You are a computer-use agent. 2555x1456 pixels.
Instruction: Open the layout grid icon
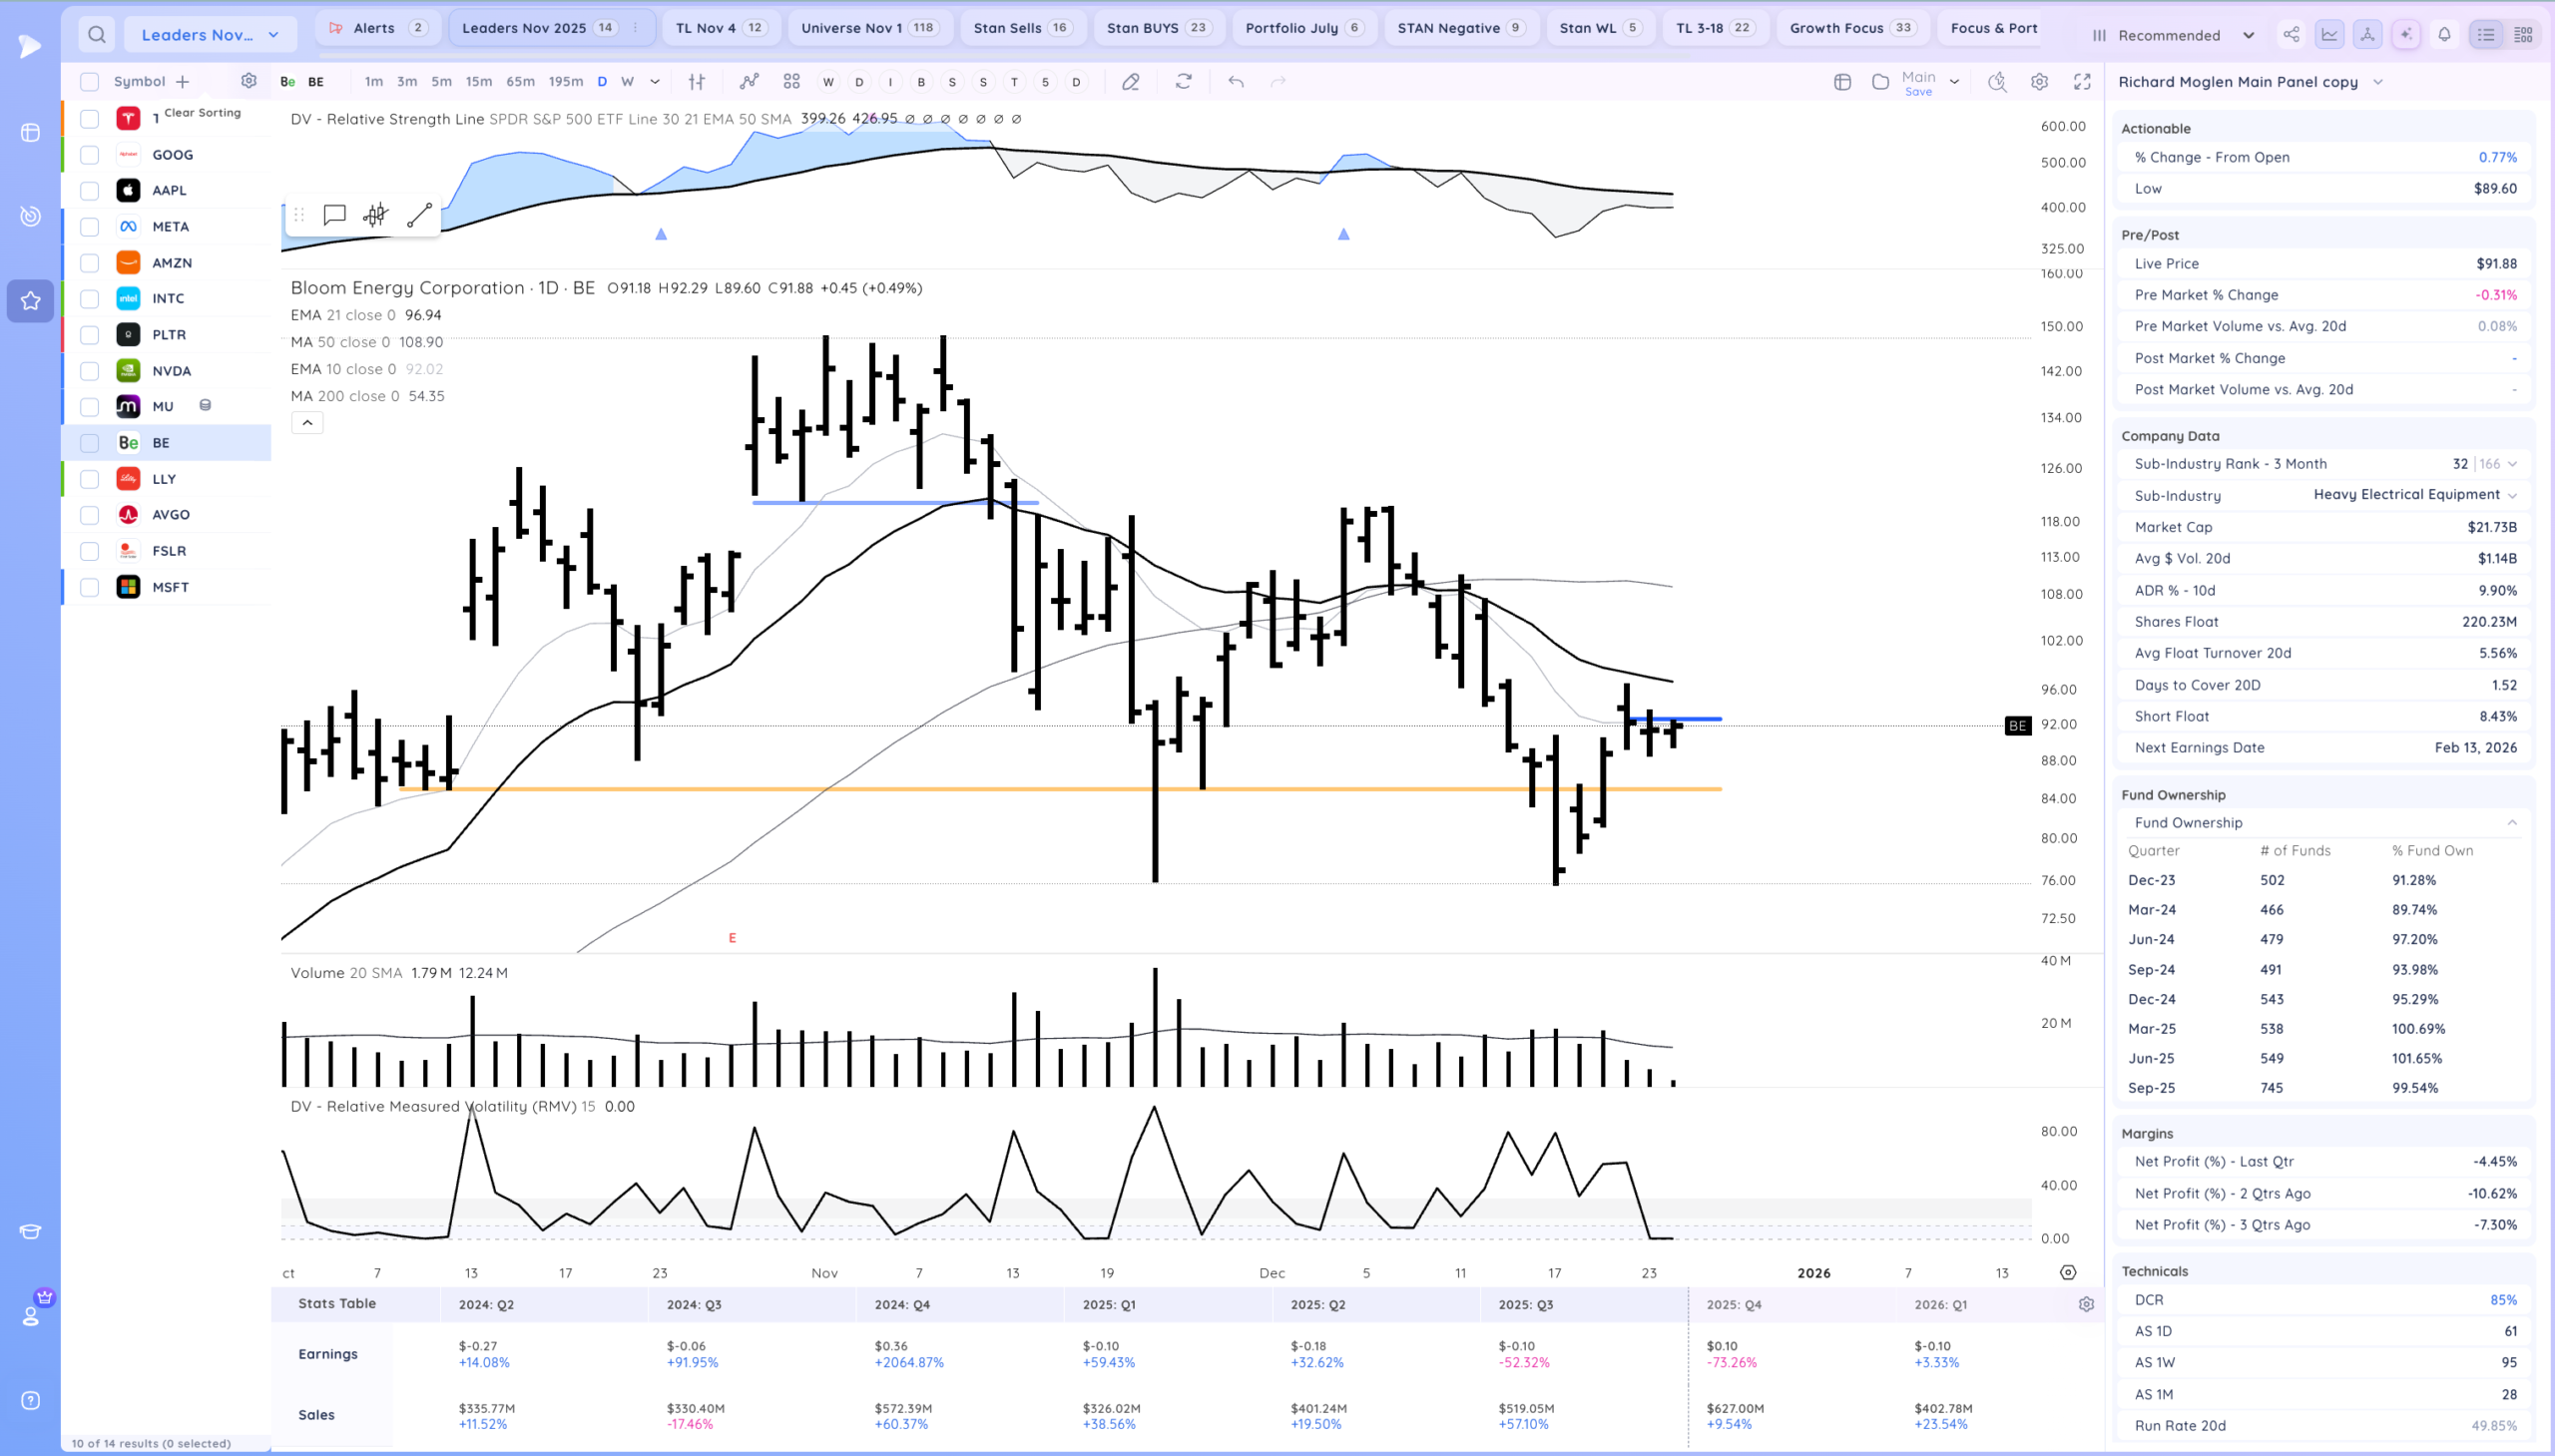click(791, 82)
